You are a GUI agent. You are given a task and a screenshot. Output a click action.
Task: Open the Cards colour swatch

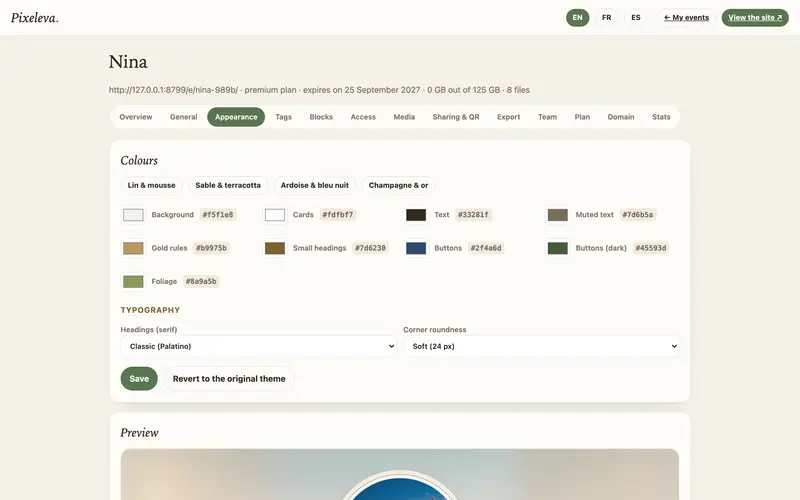click(x=275, y=215)
